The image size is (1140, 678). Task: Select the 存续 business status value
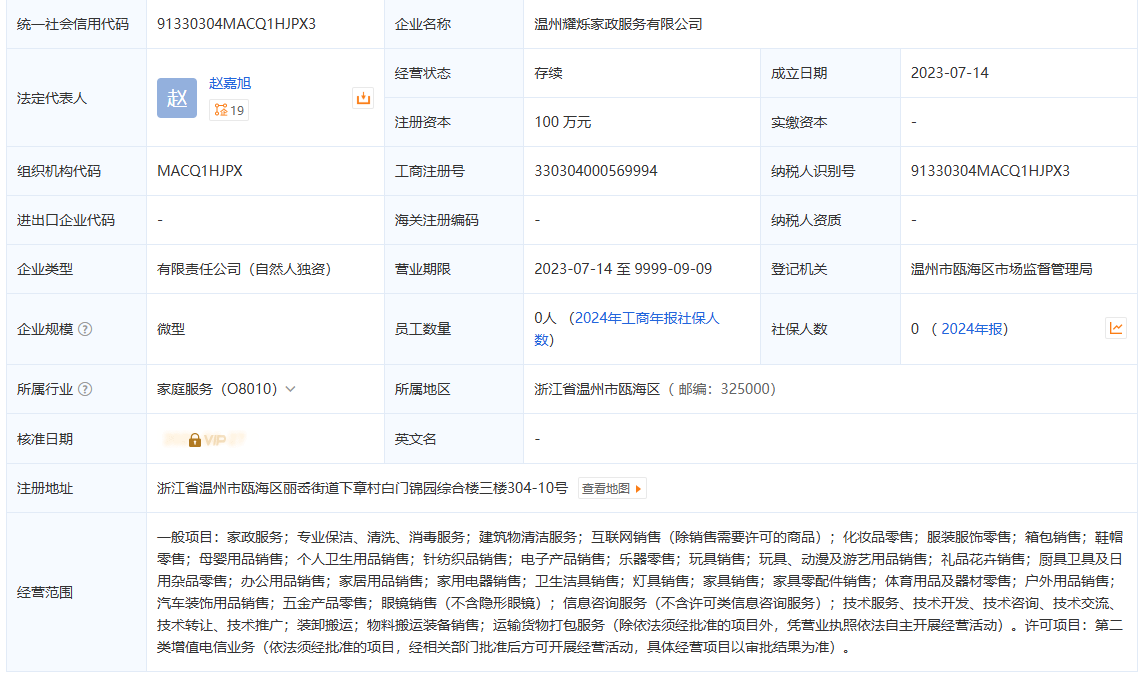pyautogui.click(x=548, y=73)
